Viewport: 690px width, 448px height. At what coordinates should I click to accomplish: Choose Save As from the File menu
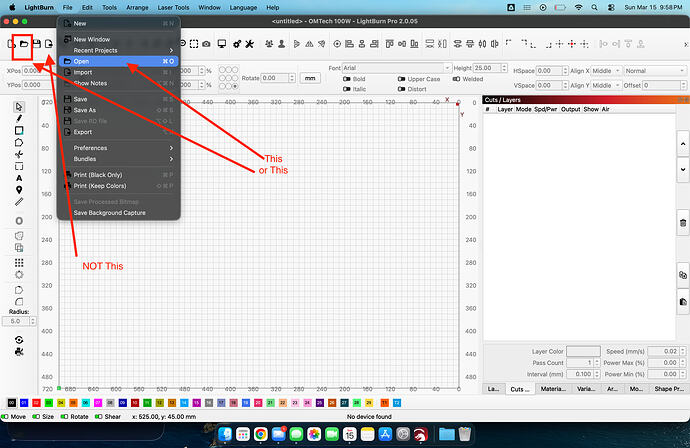tap(118, 110)
